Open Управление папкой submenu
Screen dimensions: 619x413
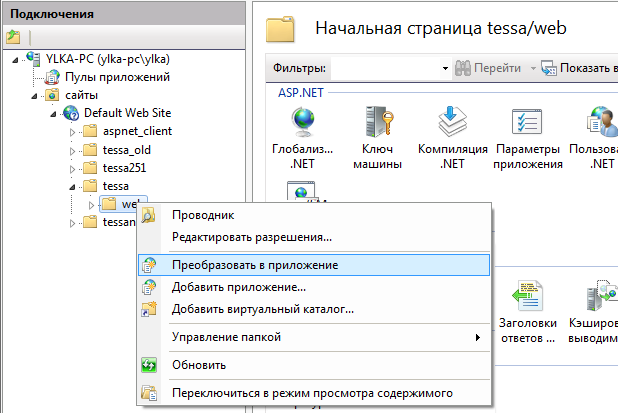click(x=226, y=337)
